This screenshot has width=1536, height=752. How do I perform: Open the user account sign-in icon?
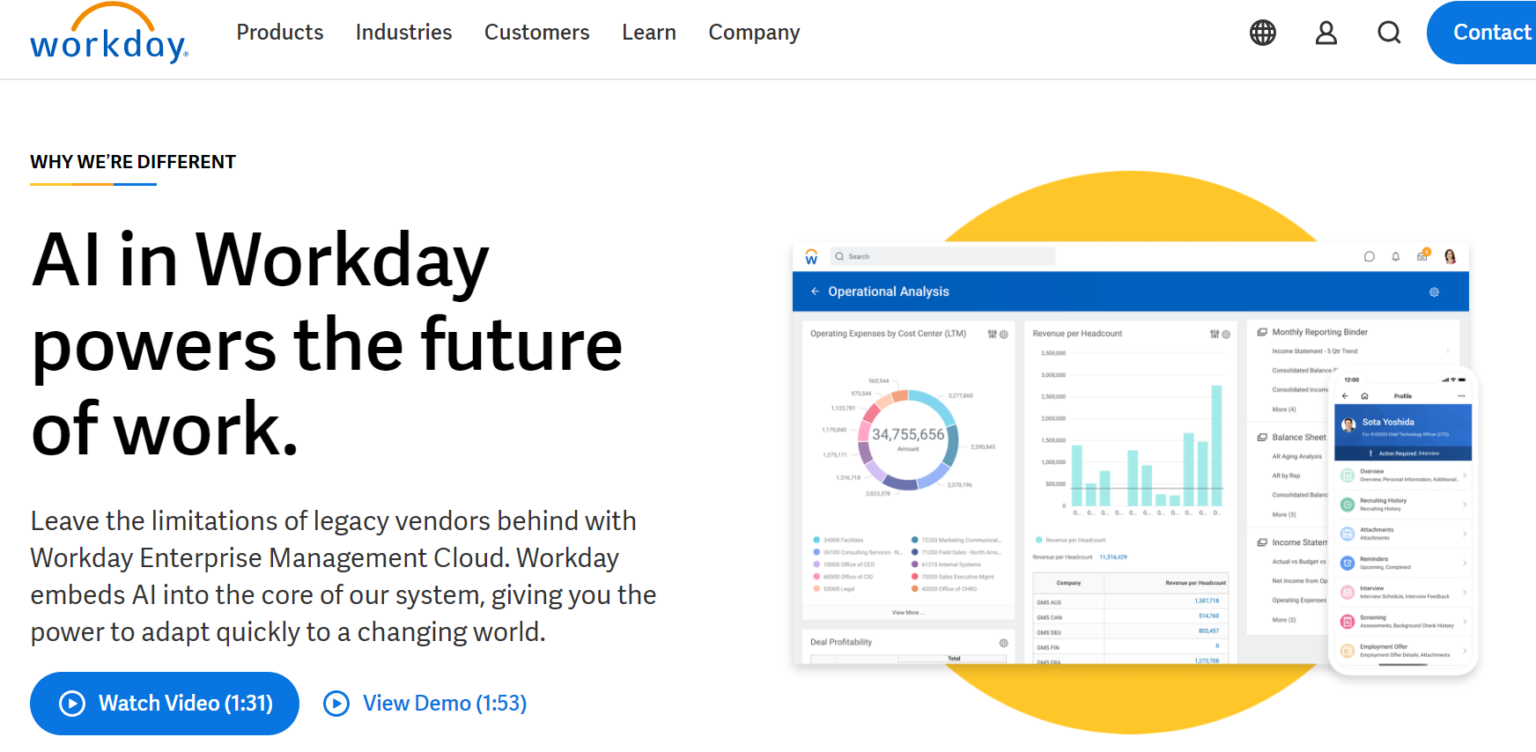pos(1326,33)
